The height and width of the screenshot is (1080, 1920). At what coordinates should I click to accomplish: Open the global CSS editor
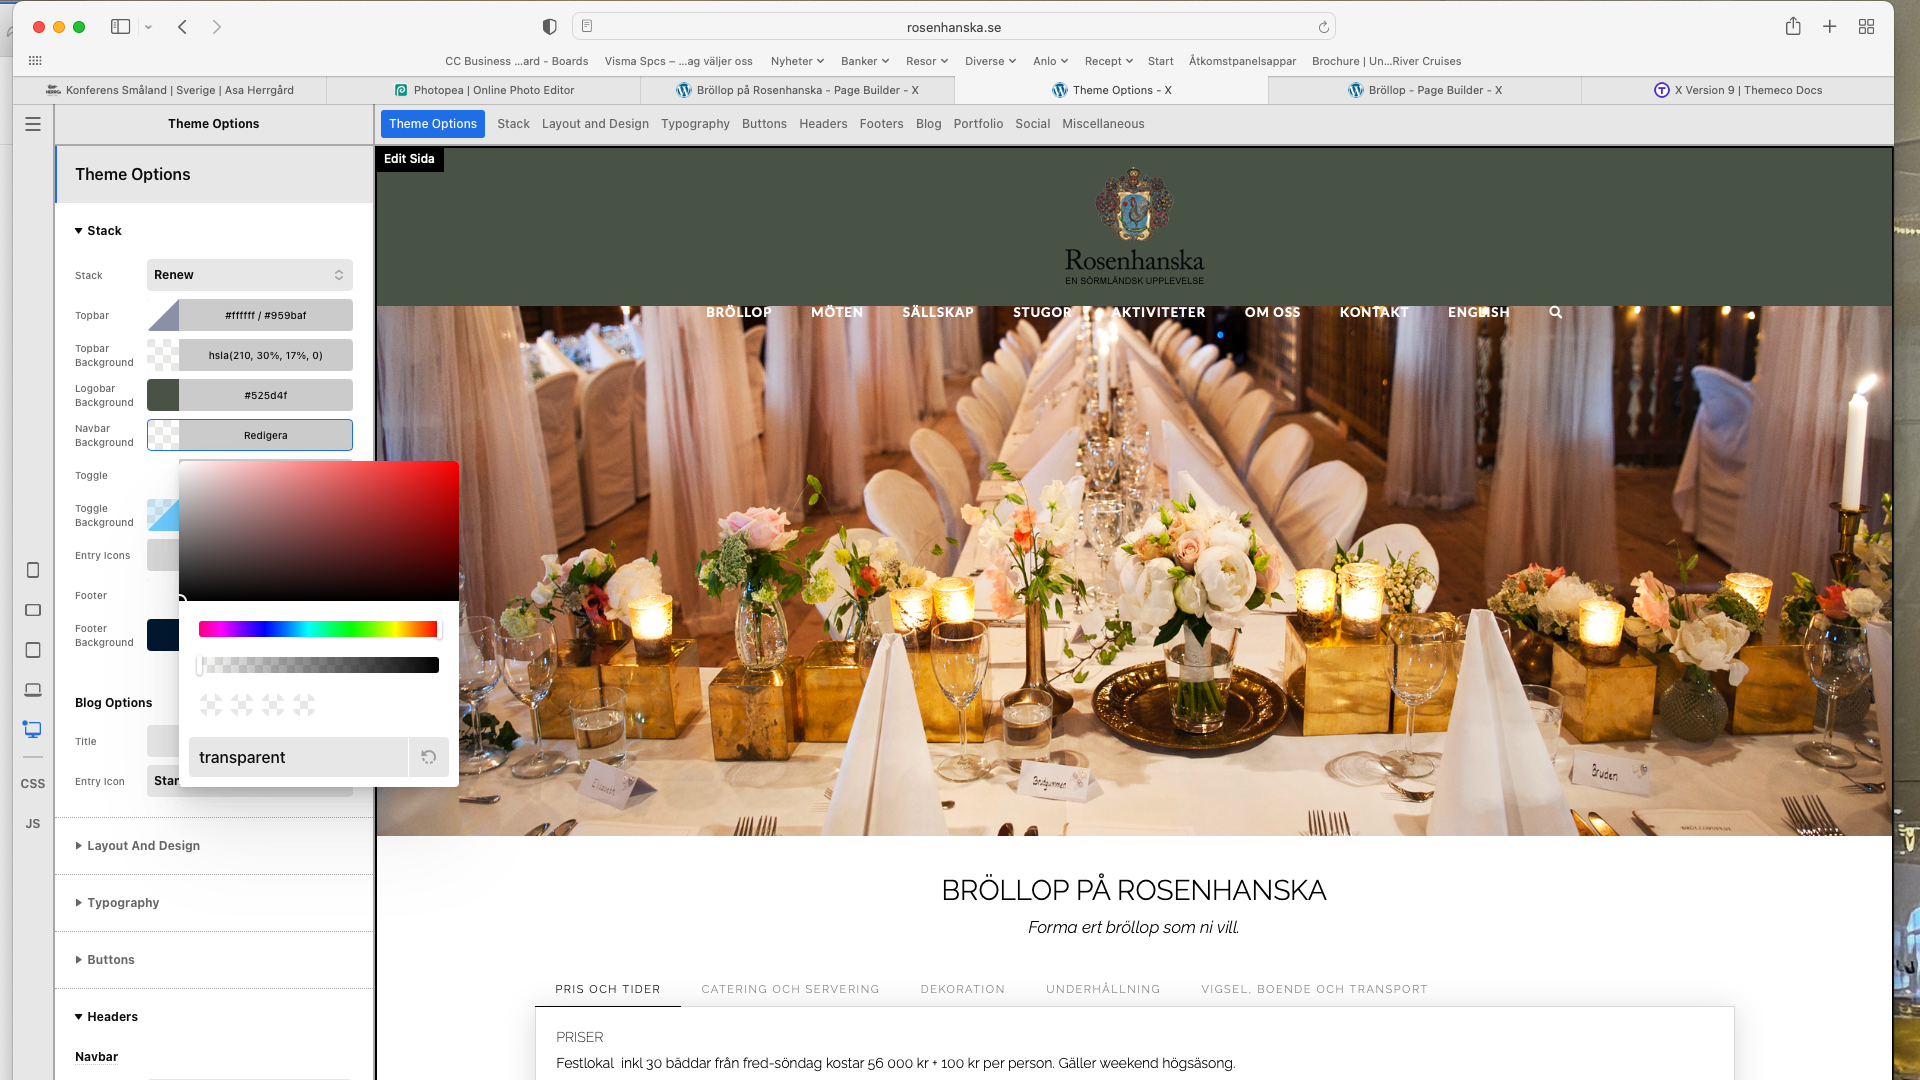[33, 784]
